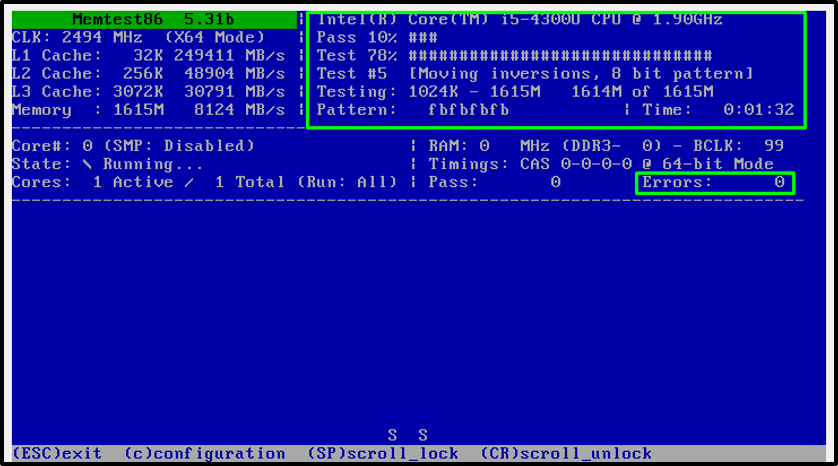Screen dimensions: 838x466
Task: Click the L2 Cache 256K row
Action: [x=149, y=74]
